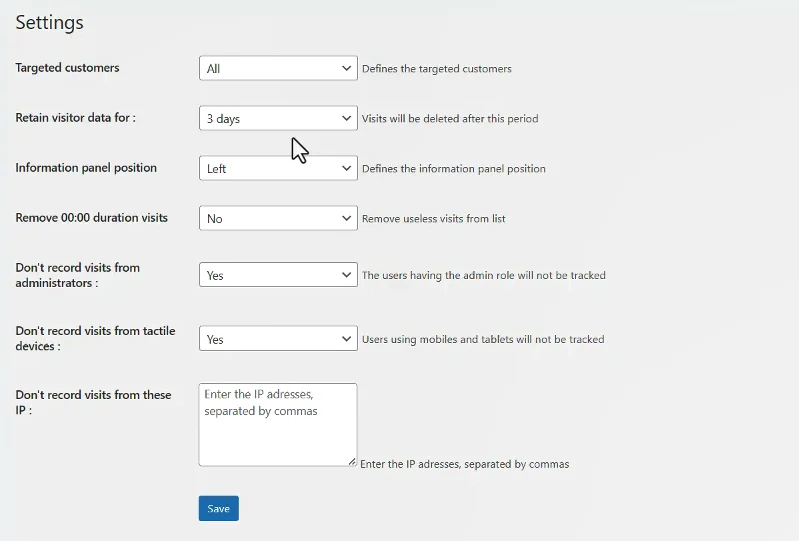Change the administrators tracking dropdown set to Yes
The width and height of the screenshot is (799, 541).
[x=278, y=275]
